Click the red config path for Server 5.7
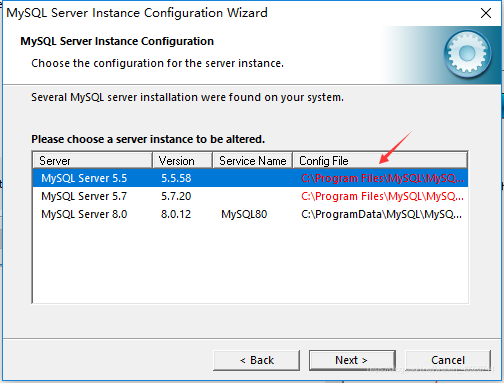The height and width of the screenshot is (383, 504). tap(382, 196)
